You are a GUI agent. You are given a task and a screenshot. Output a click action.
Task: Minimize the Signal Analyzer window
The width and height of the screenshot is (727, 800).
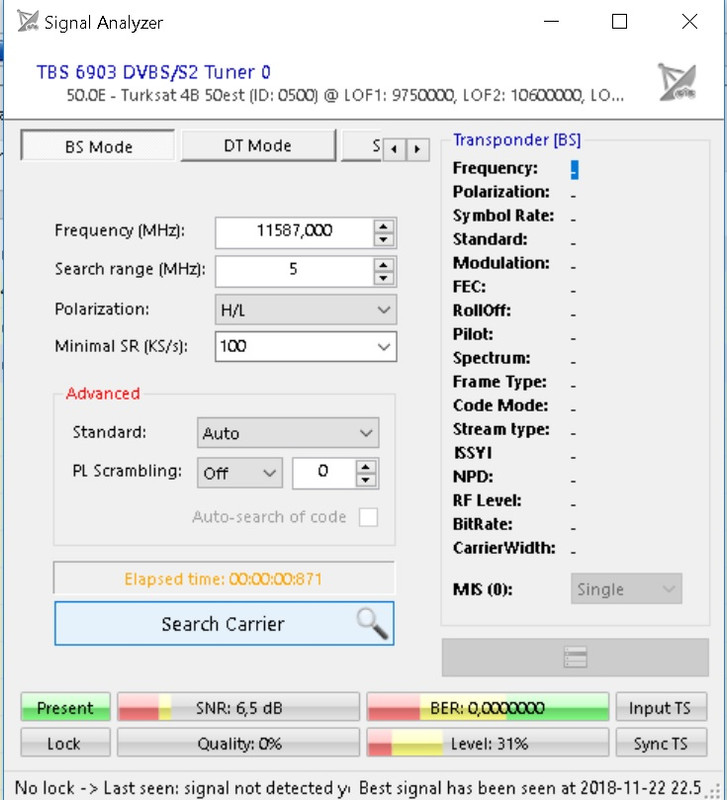coord(551,21)
